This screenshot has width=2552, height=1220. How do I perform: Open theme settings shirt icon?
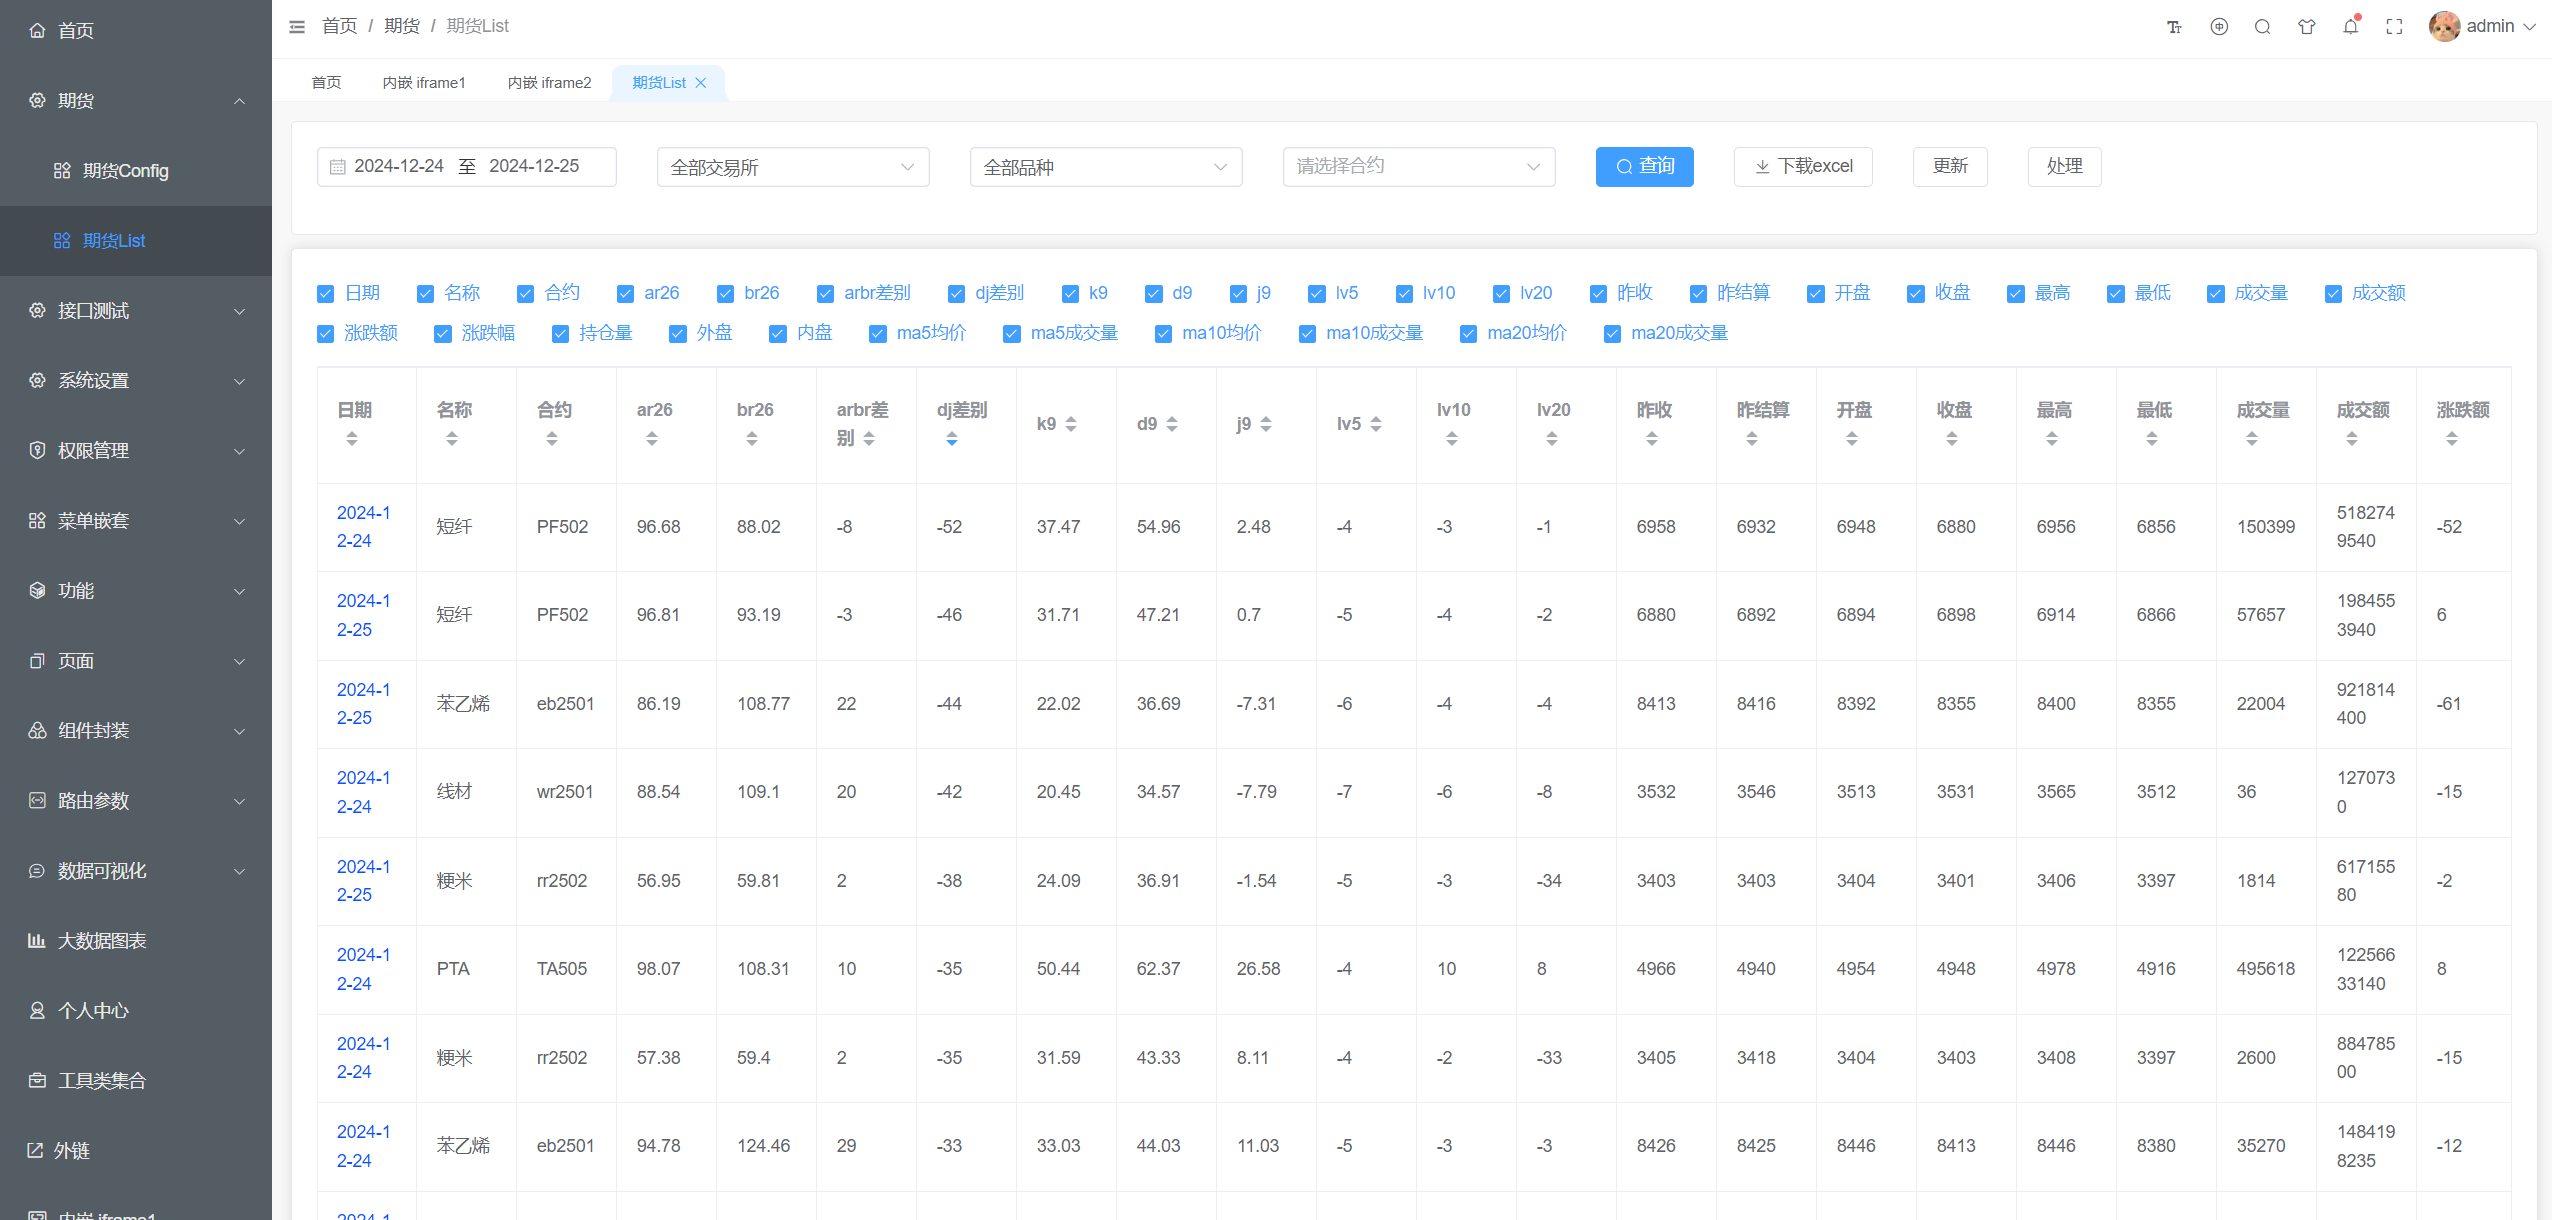point(2307,27)
